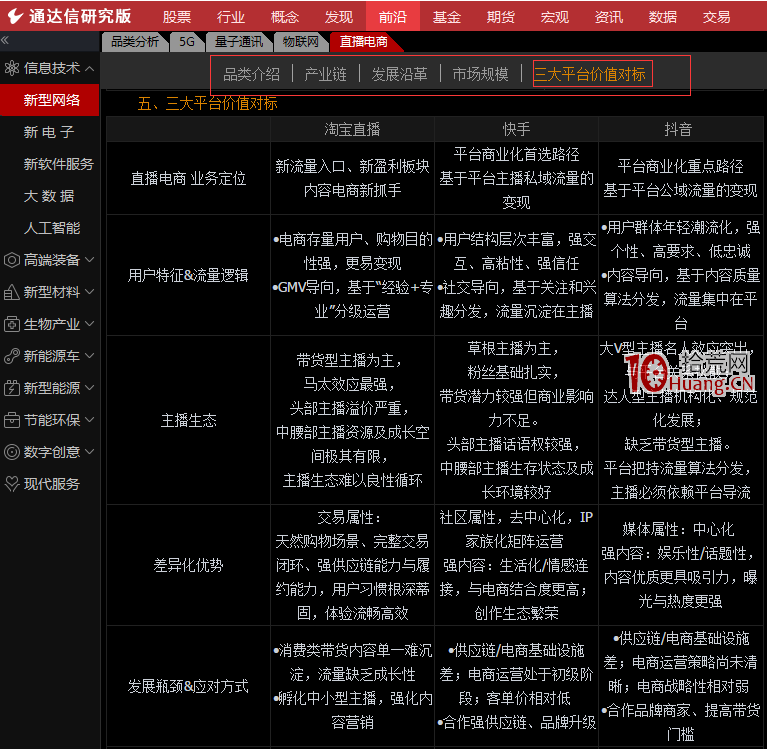Click the 直播电商 业务定位 row label

tap(188, 179)
